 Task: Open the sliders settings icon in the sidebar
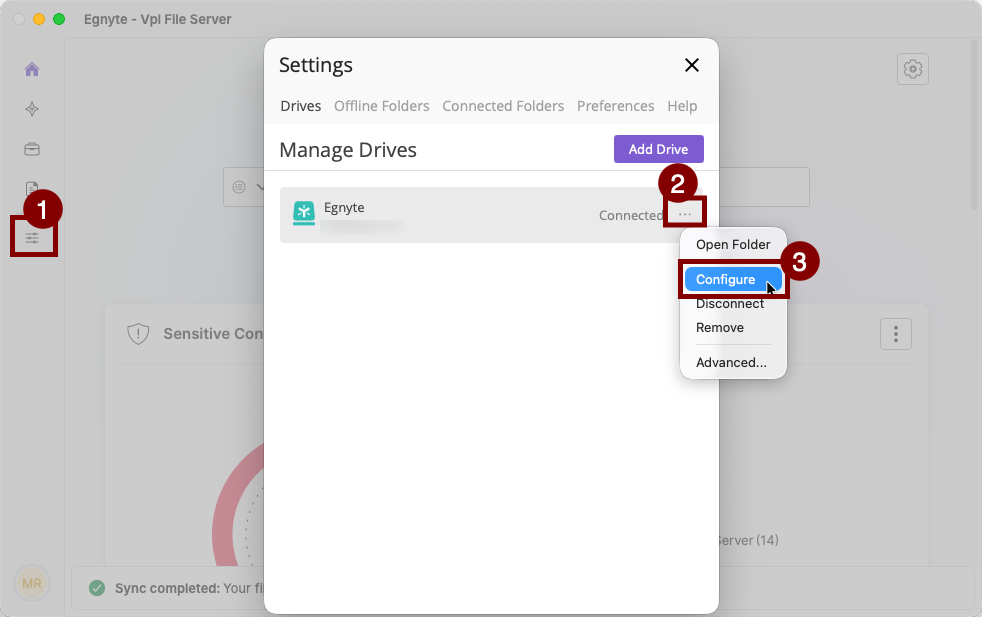click(x=32, y=238)
